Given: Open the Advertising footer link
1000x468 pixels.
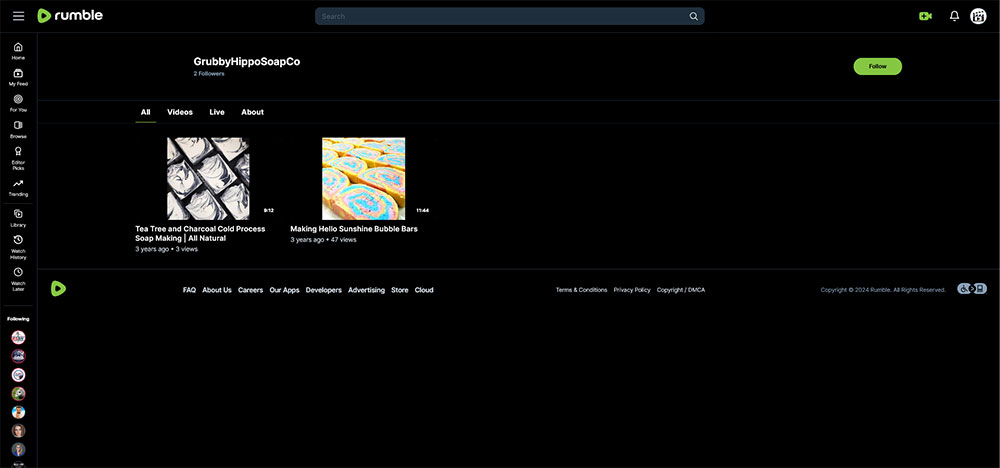Looking at the screenshot, I should [x=366, y=289].
